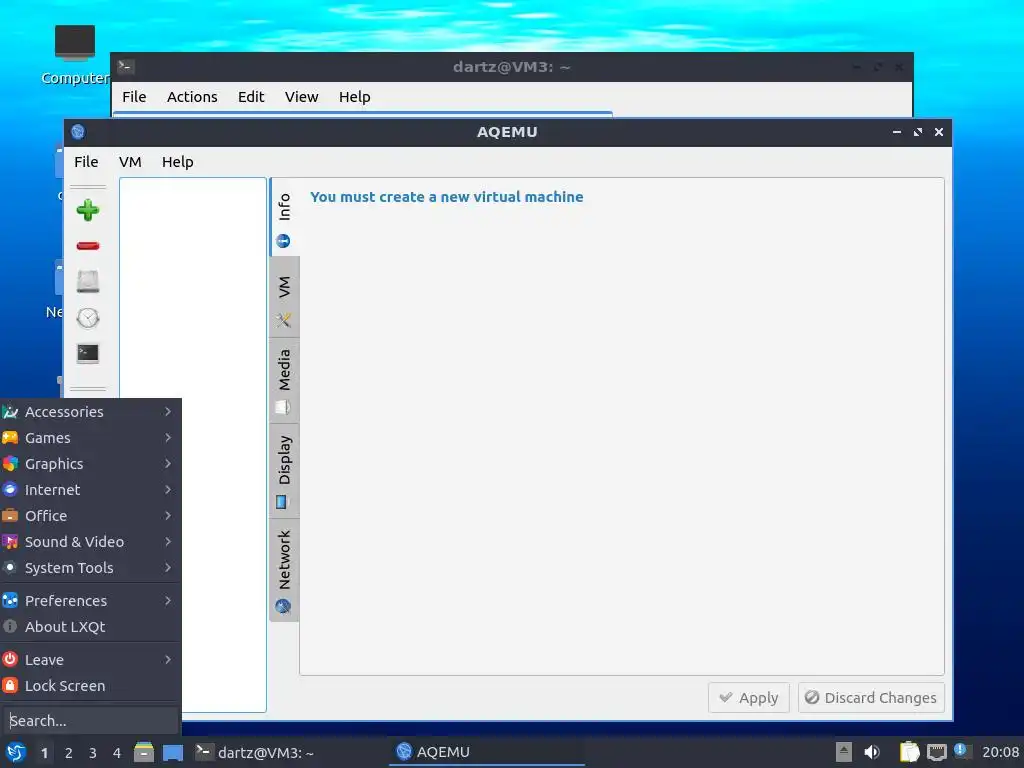
Task: Close the AQEMU window
Action: tap(938, 132)
